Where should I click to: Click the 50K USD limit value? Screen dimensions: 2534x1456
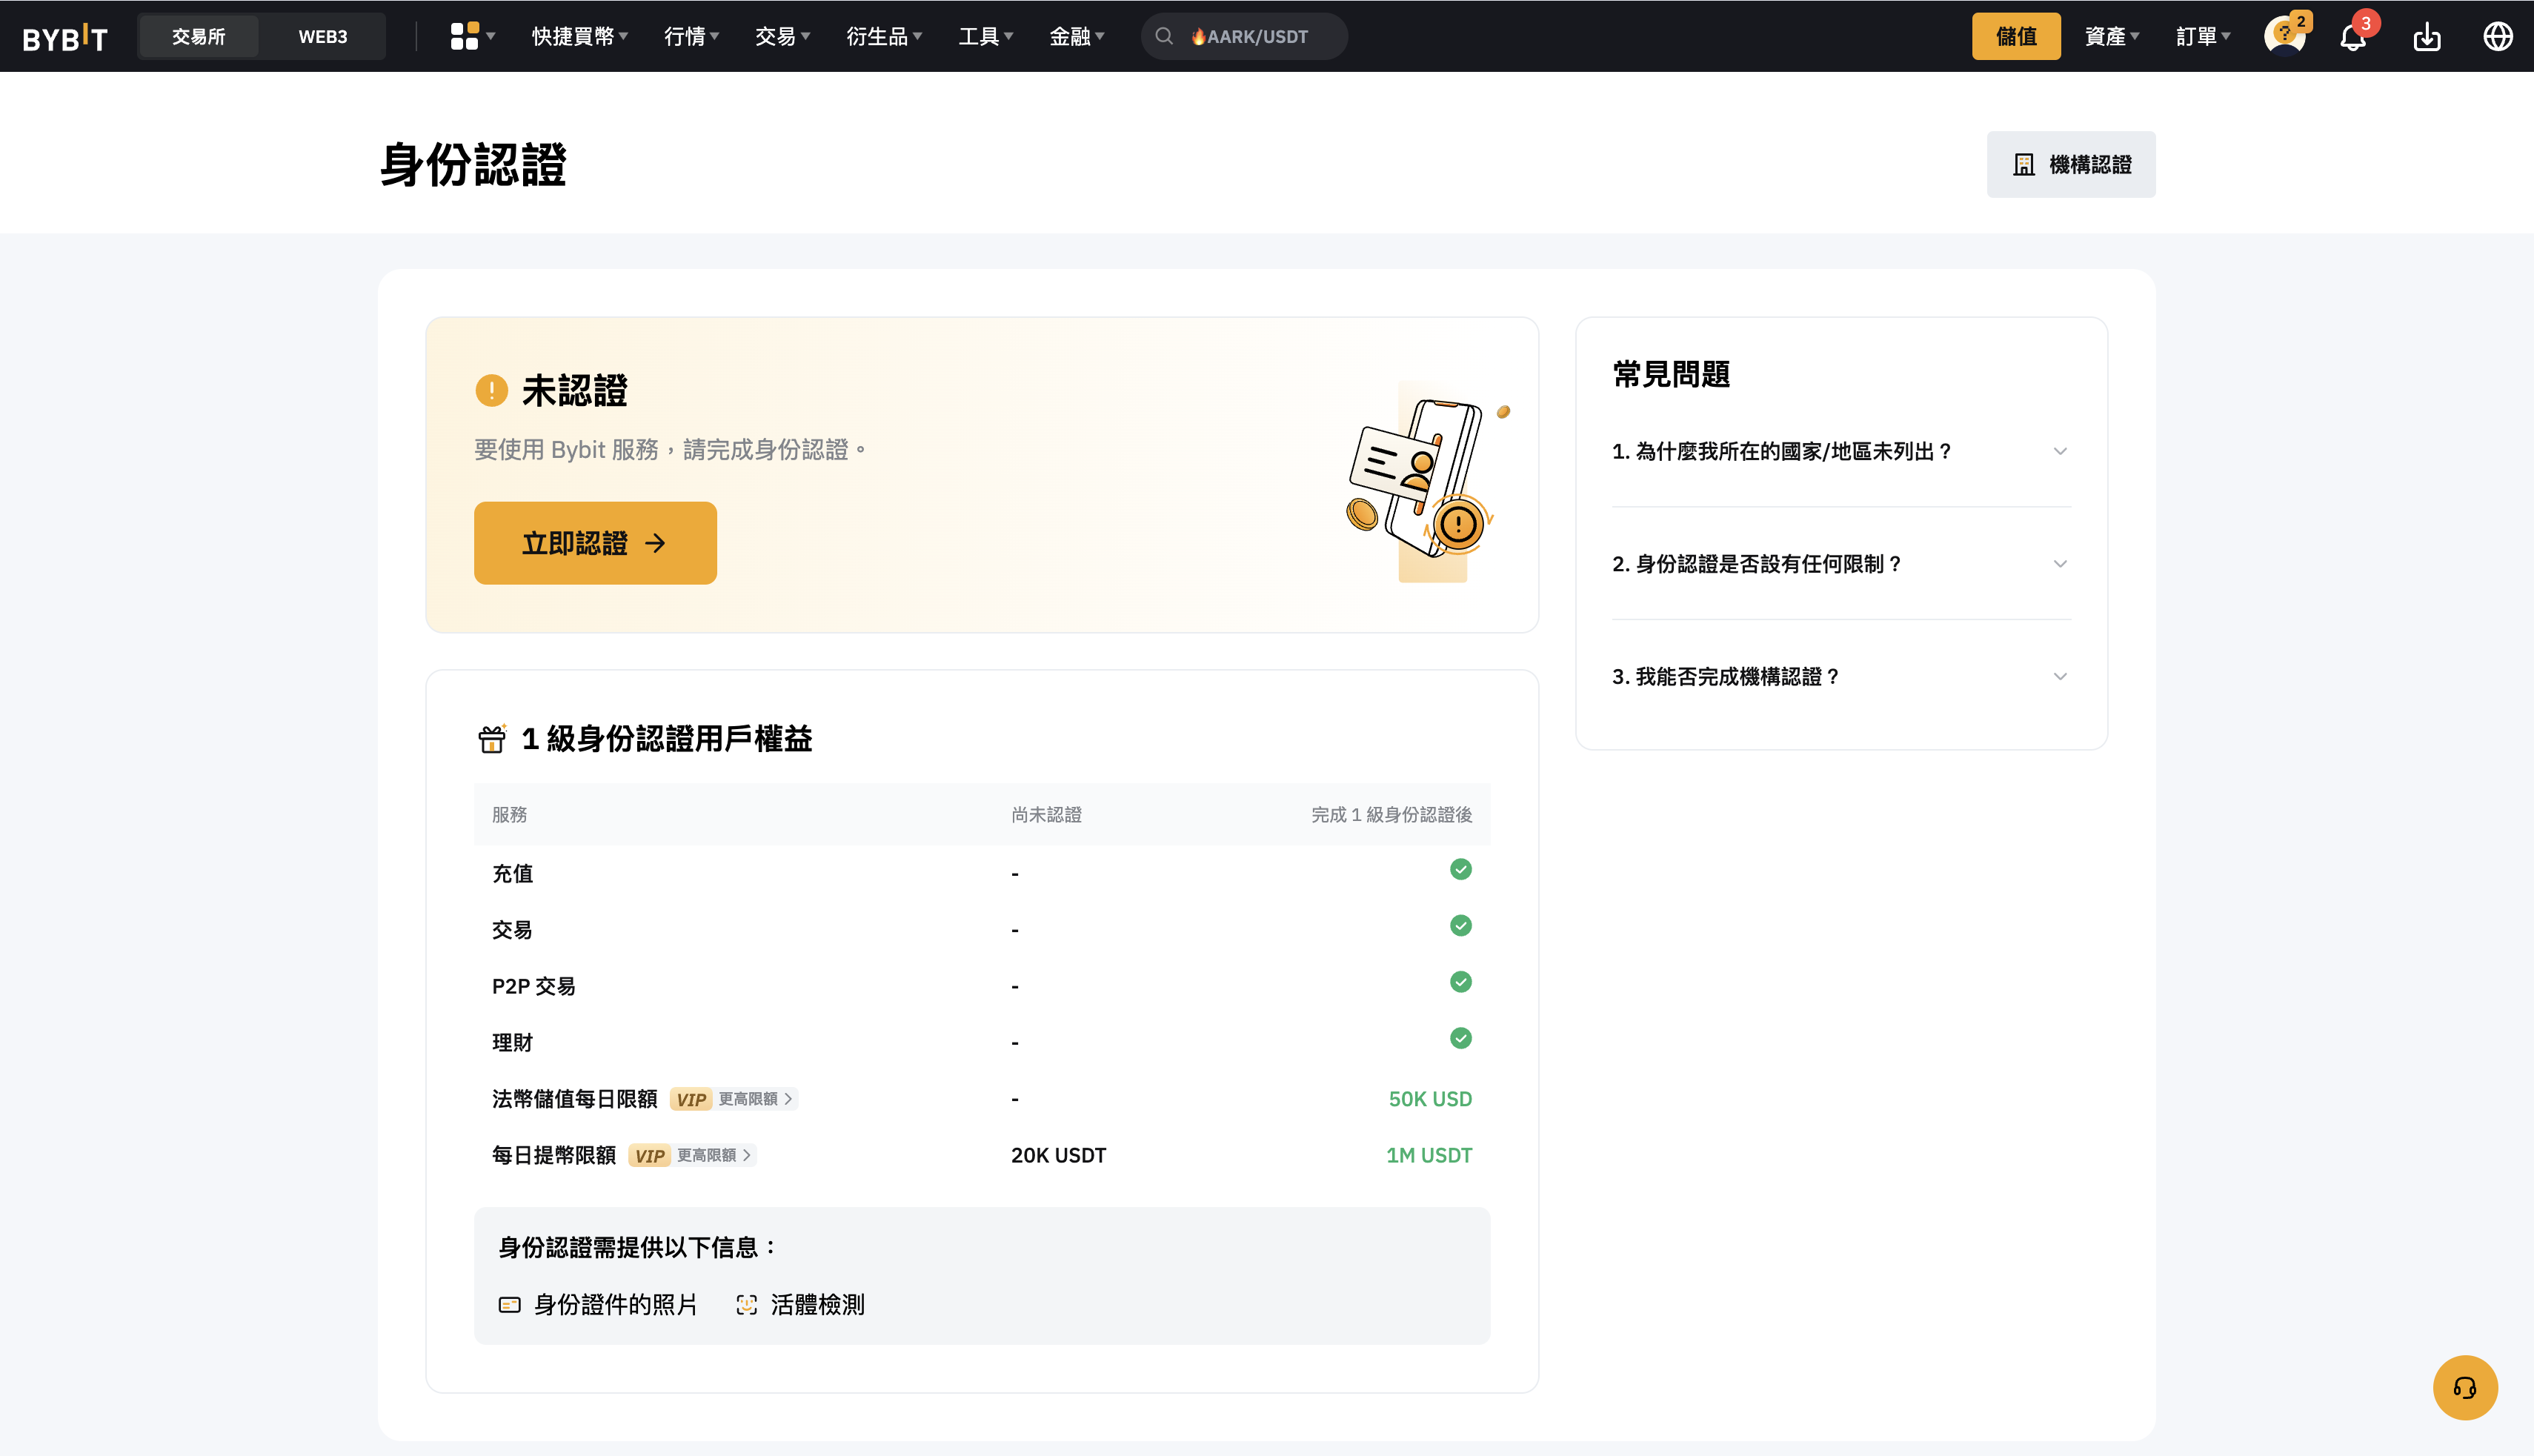[1430, 1099]
